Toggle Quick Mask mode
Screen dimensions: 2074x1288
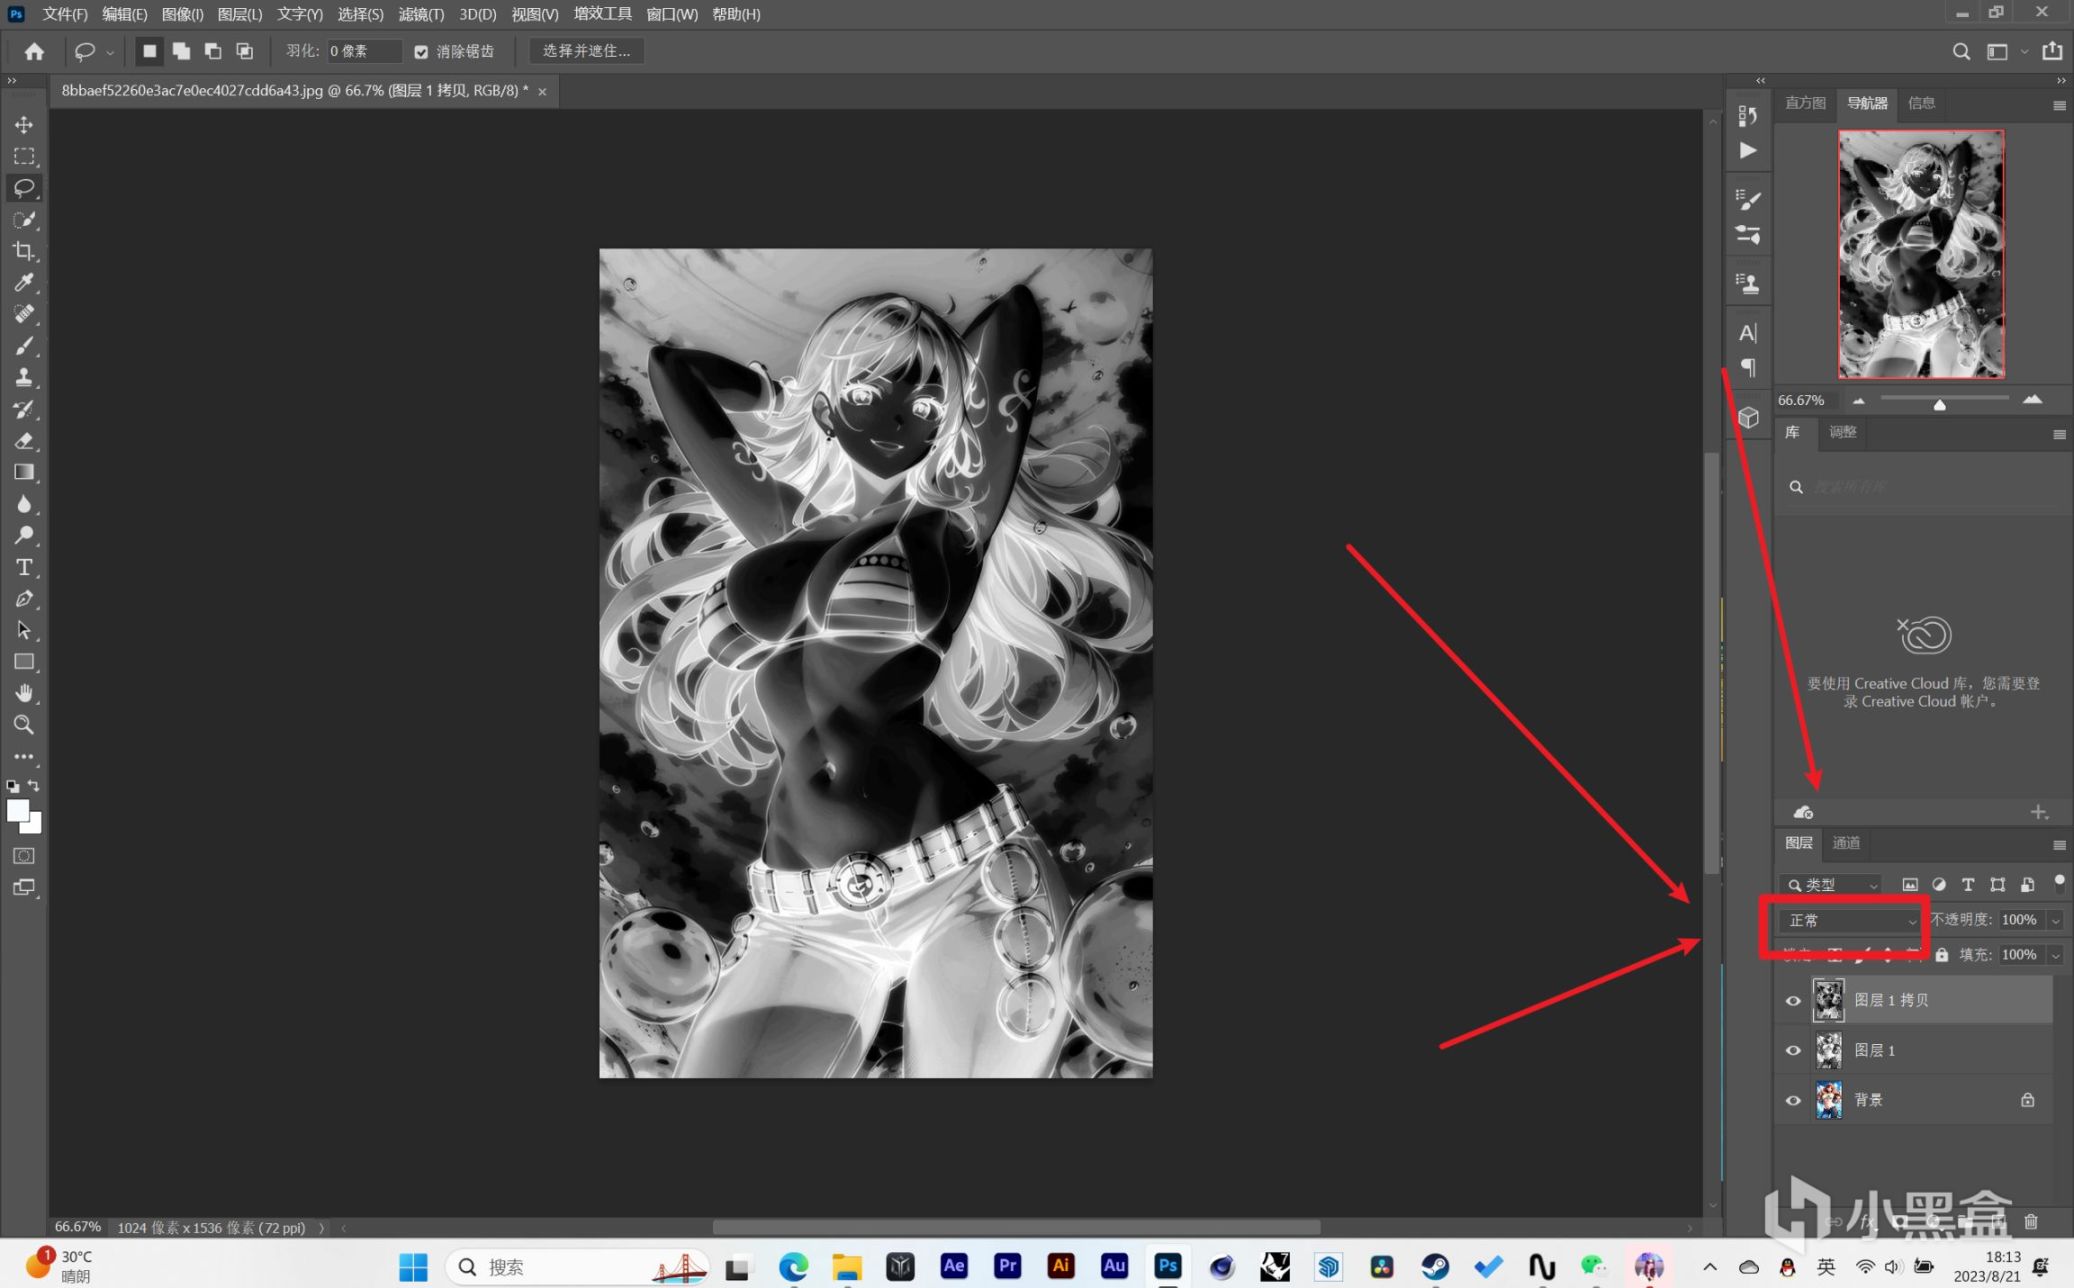pyautogui.click(x=24, y=856)
